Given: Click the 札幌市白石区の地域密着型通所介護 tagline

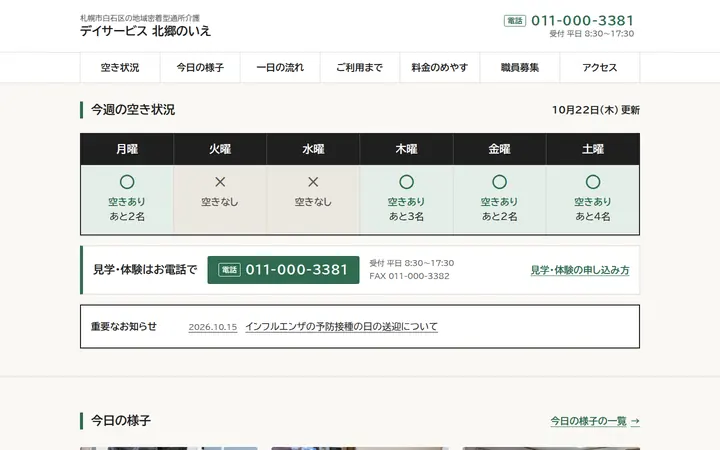Looking at the screenshot, I should coord(140,18).
